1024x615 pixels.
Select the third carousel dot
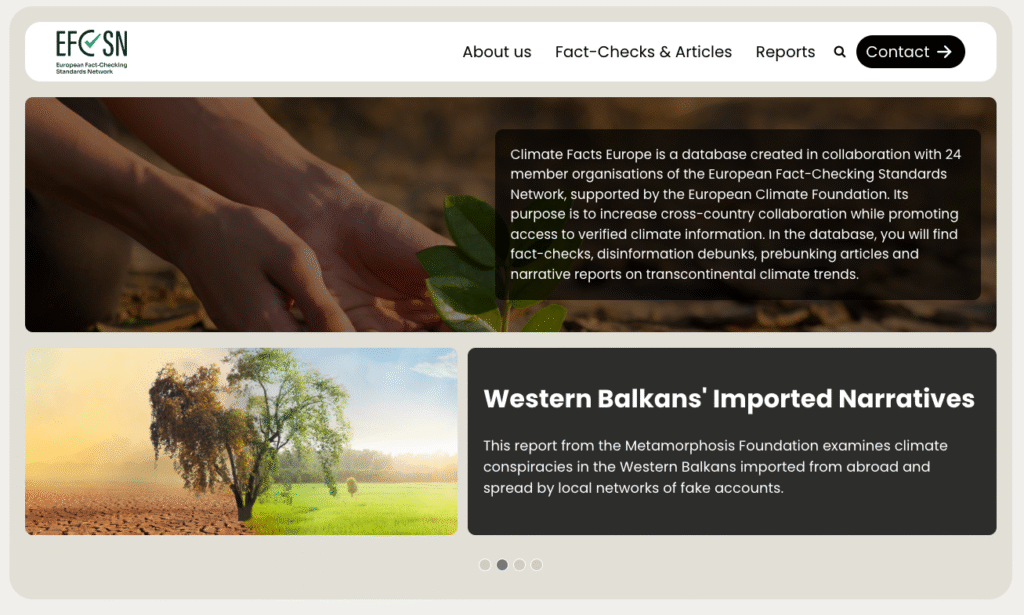[519, 565]
